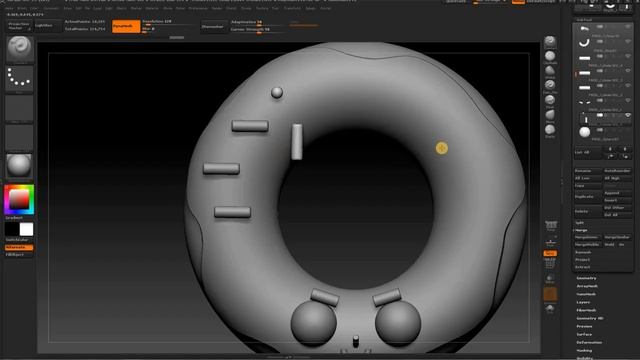Click the move-subtool-up arrow icon
This screenshot has height=360, width=640.
[x=610, y=156]
